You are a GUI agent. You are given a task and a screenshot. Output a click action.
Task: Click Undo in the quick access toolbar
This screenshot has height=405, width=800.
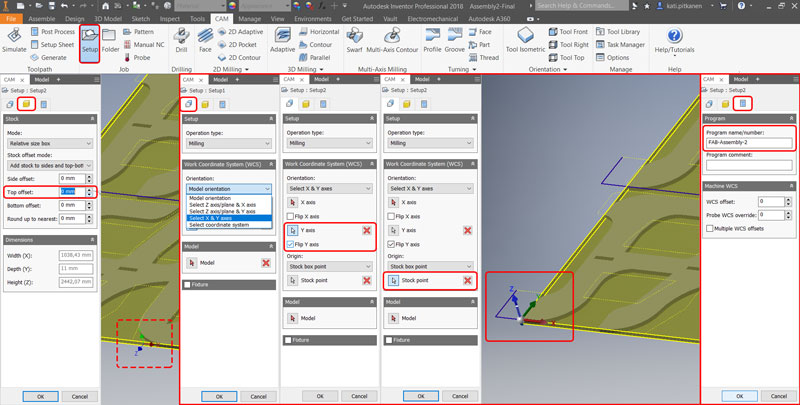point(64,6)
